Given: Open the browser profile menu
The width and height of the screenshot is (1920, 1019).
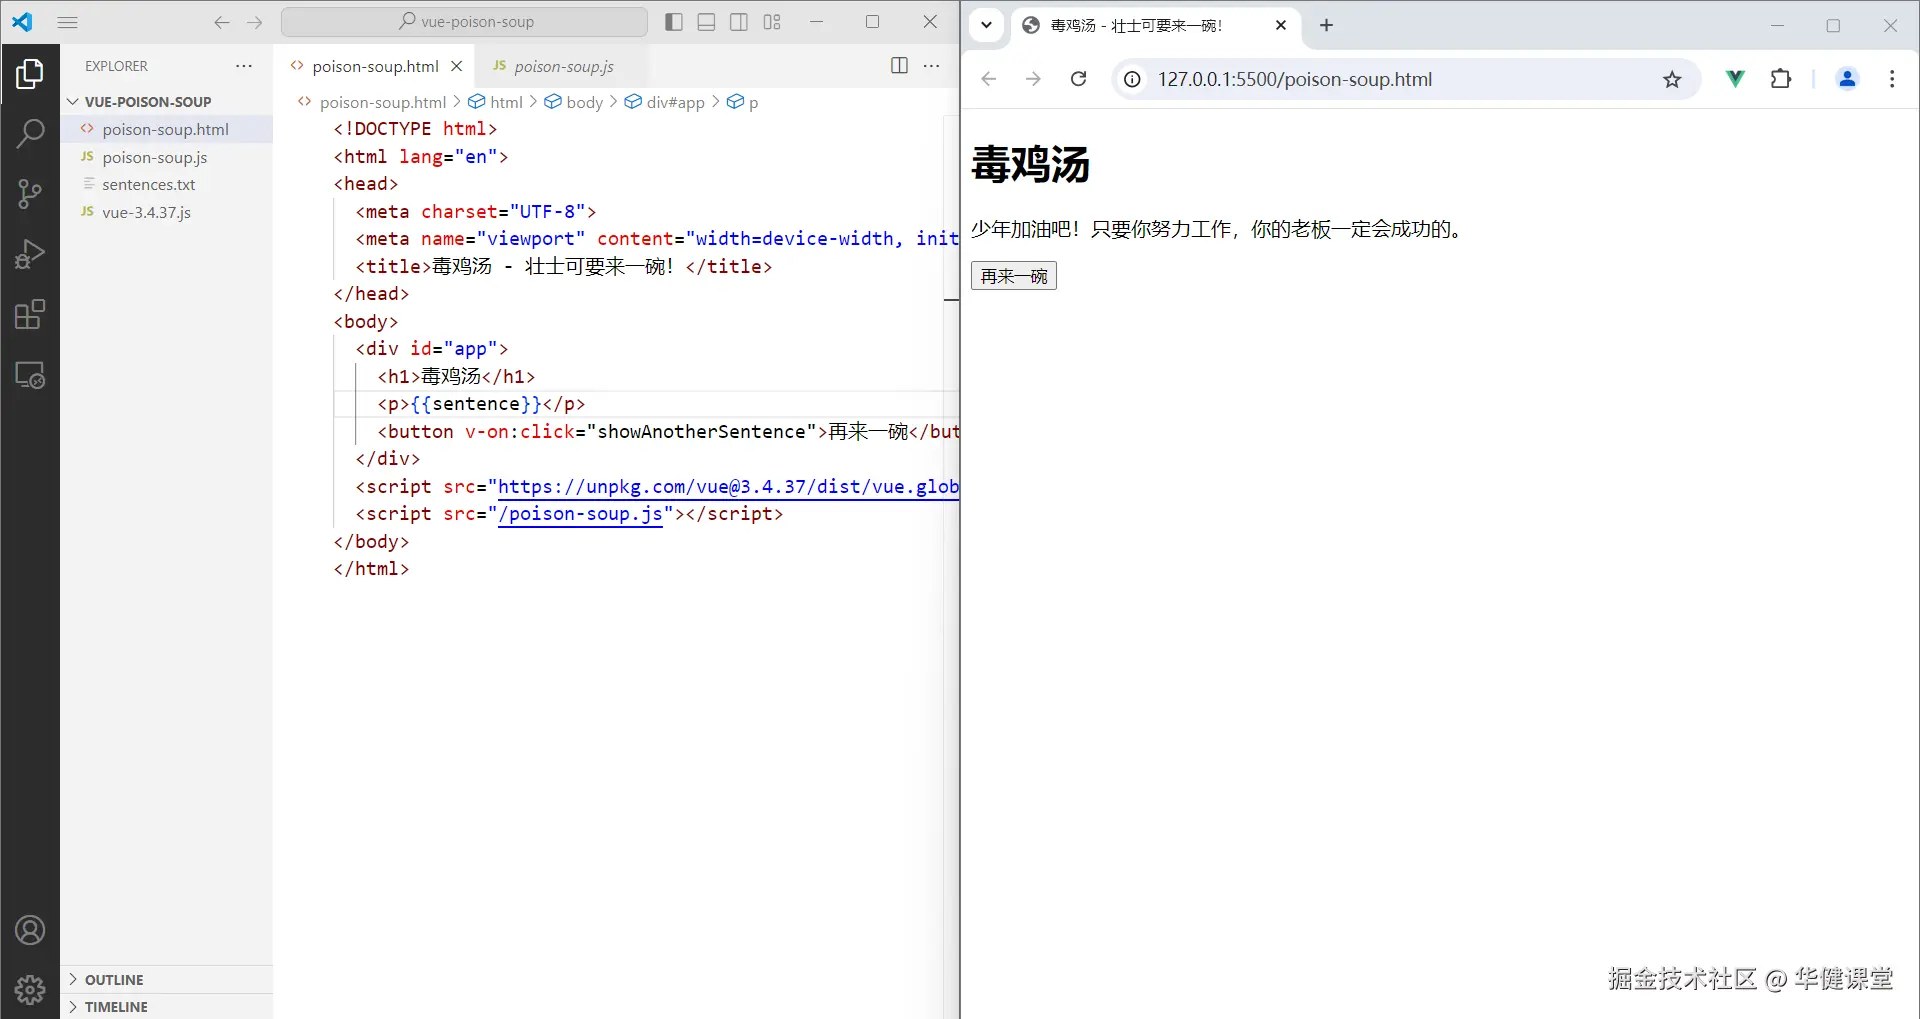Looking at the screenshot, I should (1847, 79).
